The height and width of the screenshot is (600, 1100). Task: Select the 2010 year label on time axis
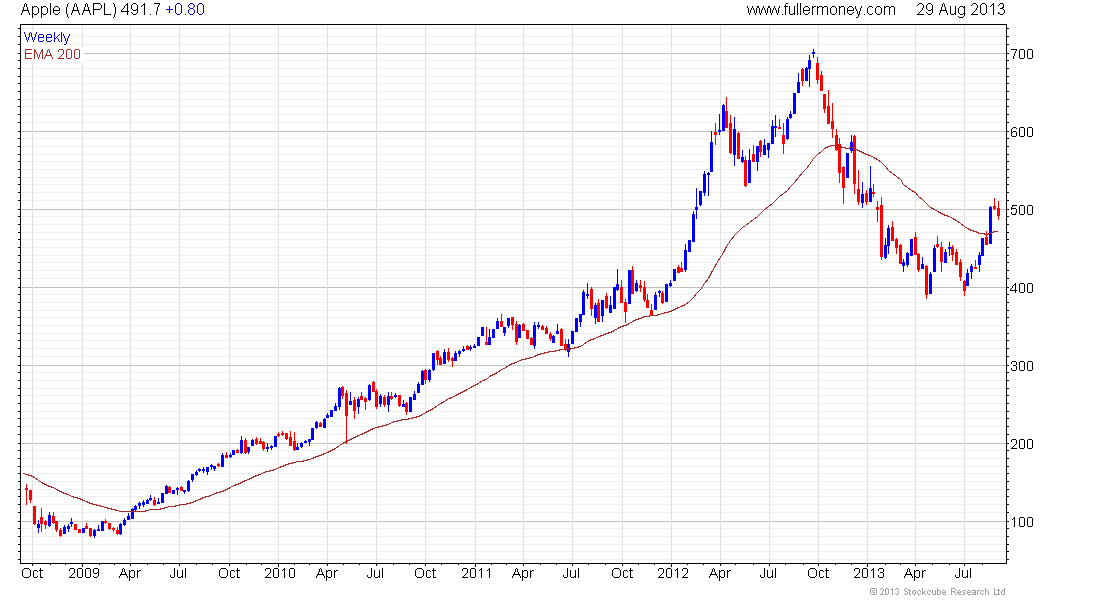[280, 573]
